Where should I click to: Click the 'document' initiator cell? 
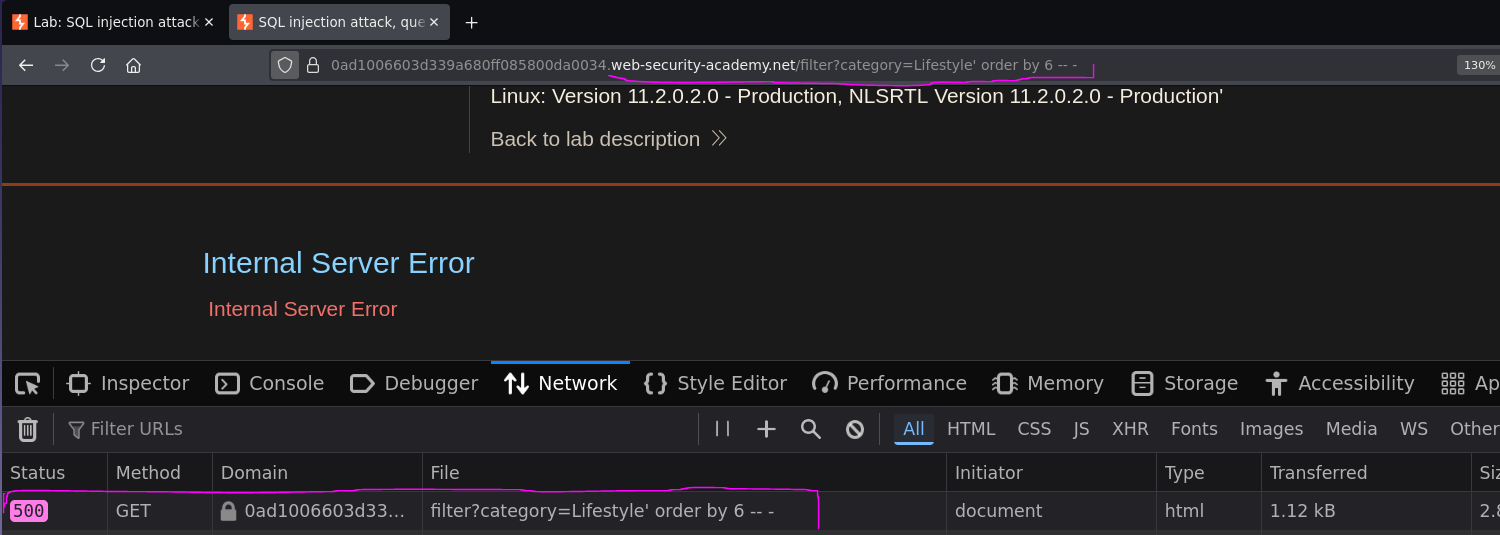[x=1051, y=511]
